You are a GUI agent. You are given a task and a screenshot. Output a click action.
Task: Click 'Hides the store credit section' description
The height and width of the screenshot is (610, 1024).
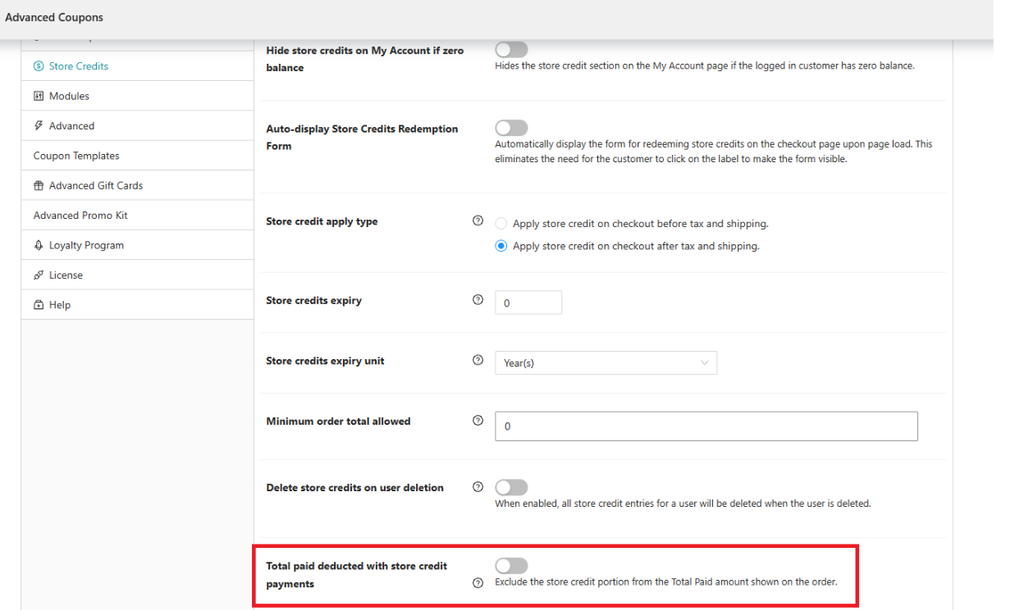click(x=705, y=66)
